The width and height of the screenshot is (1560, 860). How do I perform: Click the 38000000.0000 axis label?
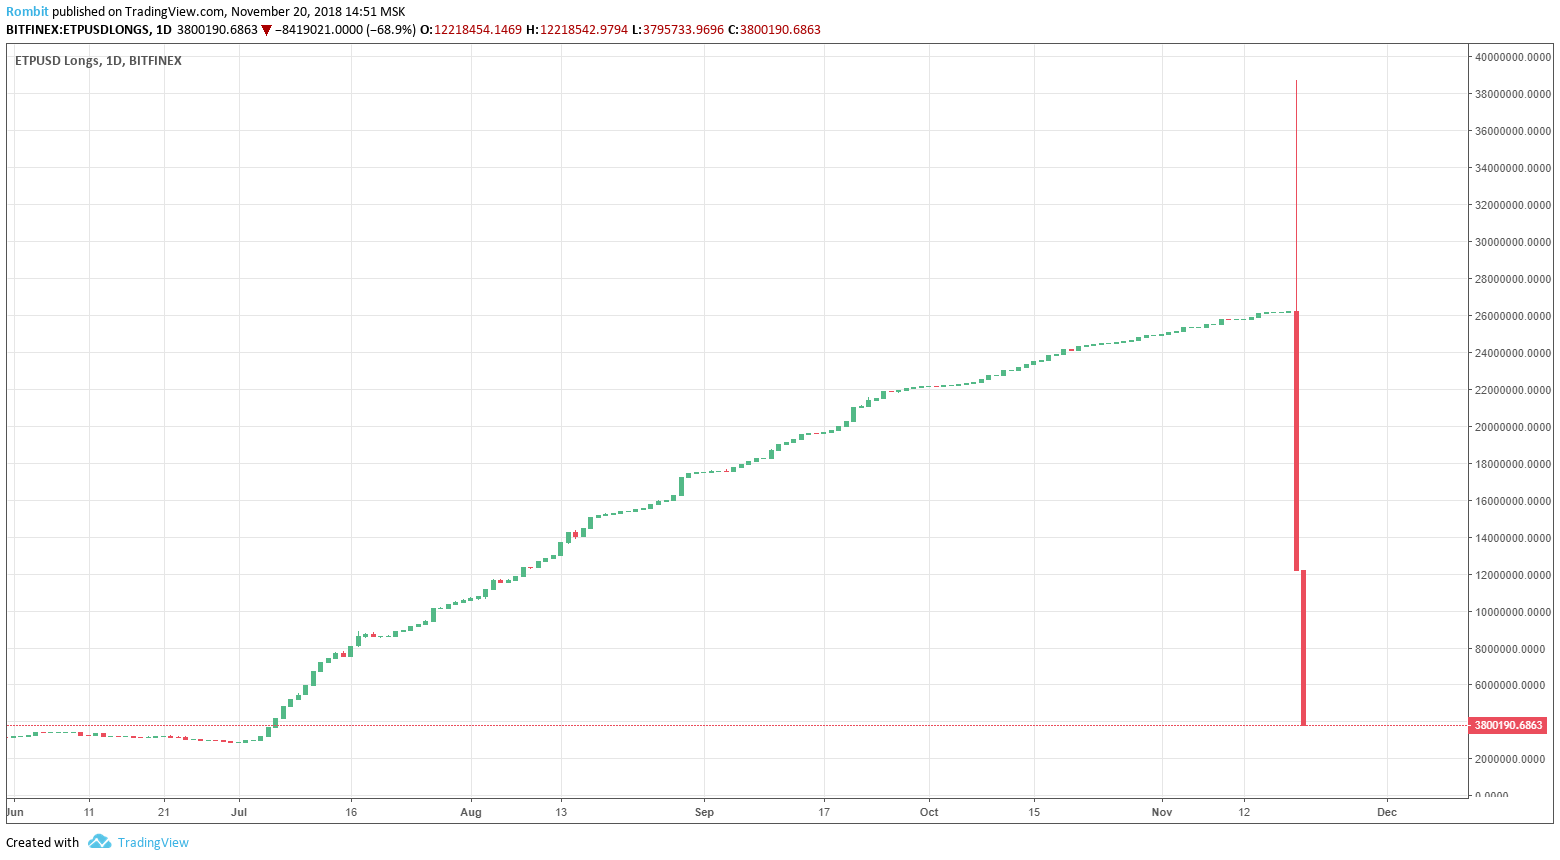(x=1513, y=94)
